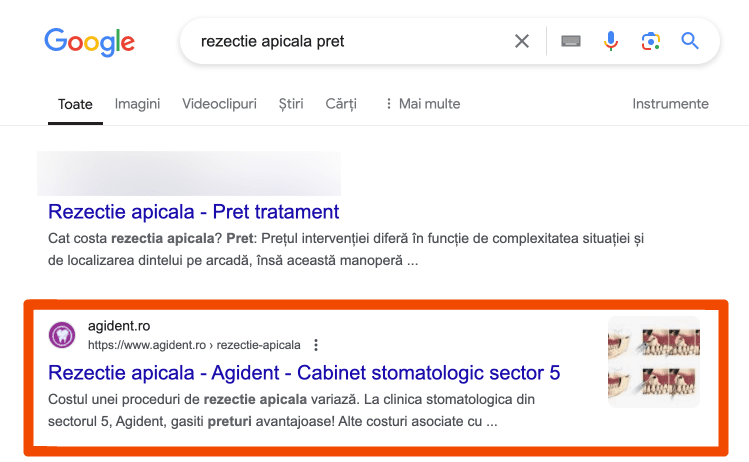This screenshot has height=462, width=749.
Task: Open the Cărți tab
Action: coord(341,104)
